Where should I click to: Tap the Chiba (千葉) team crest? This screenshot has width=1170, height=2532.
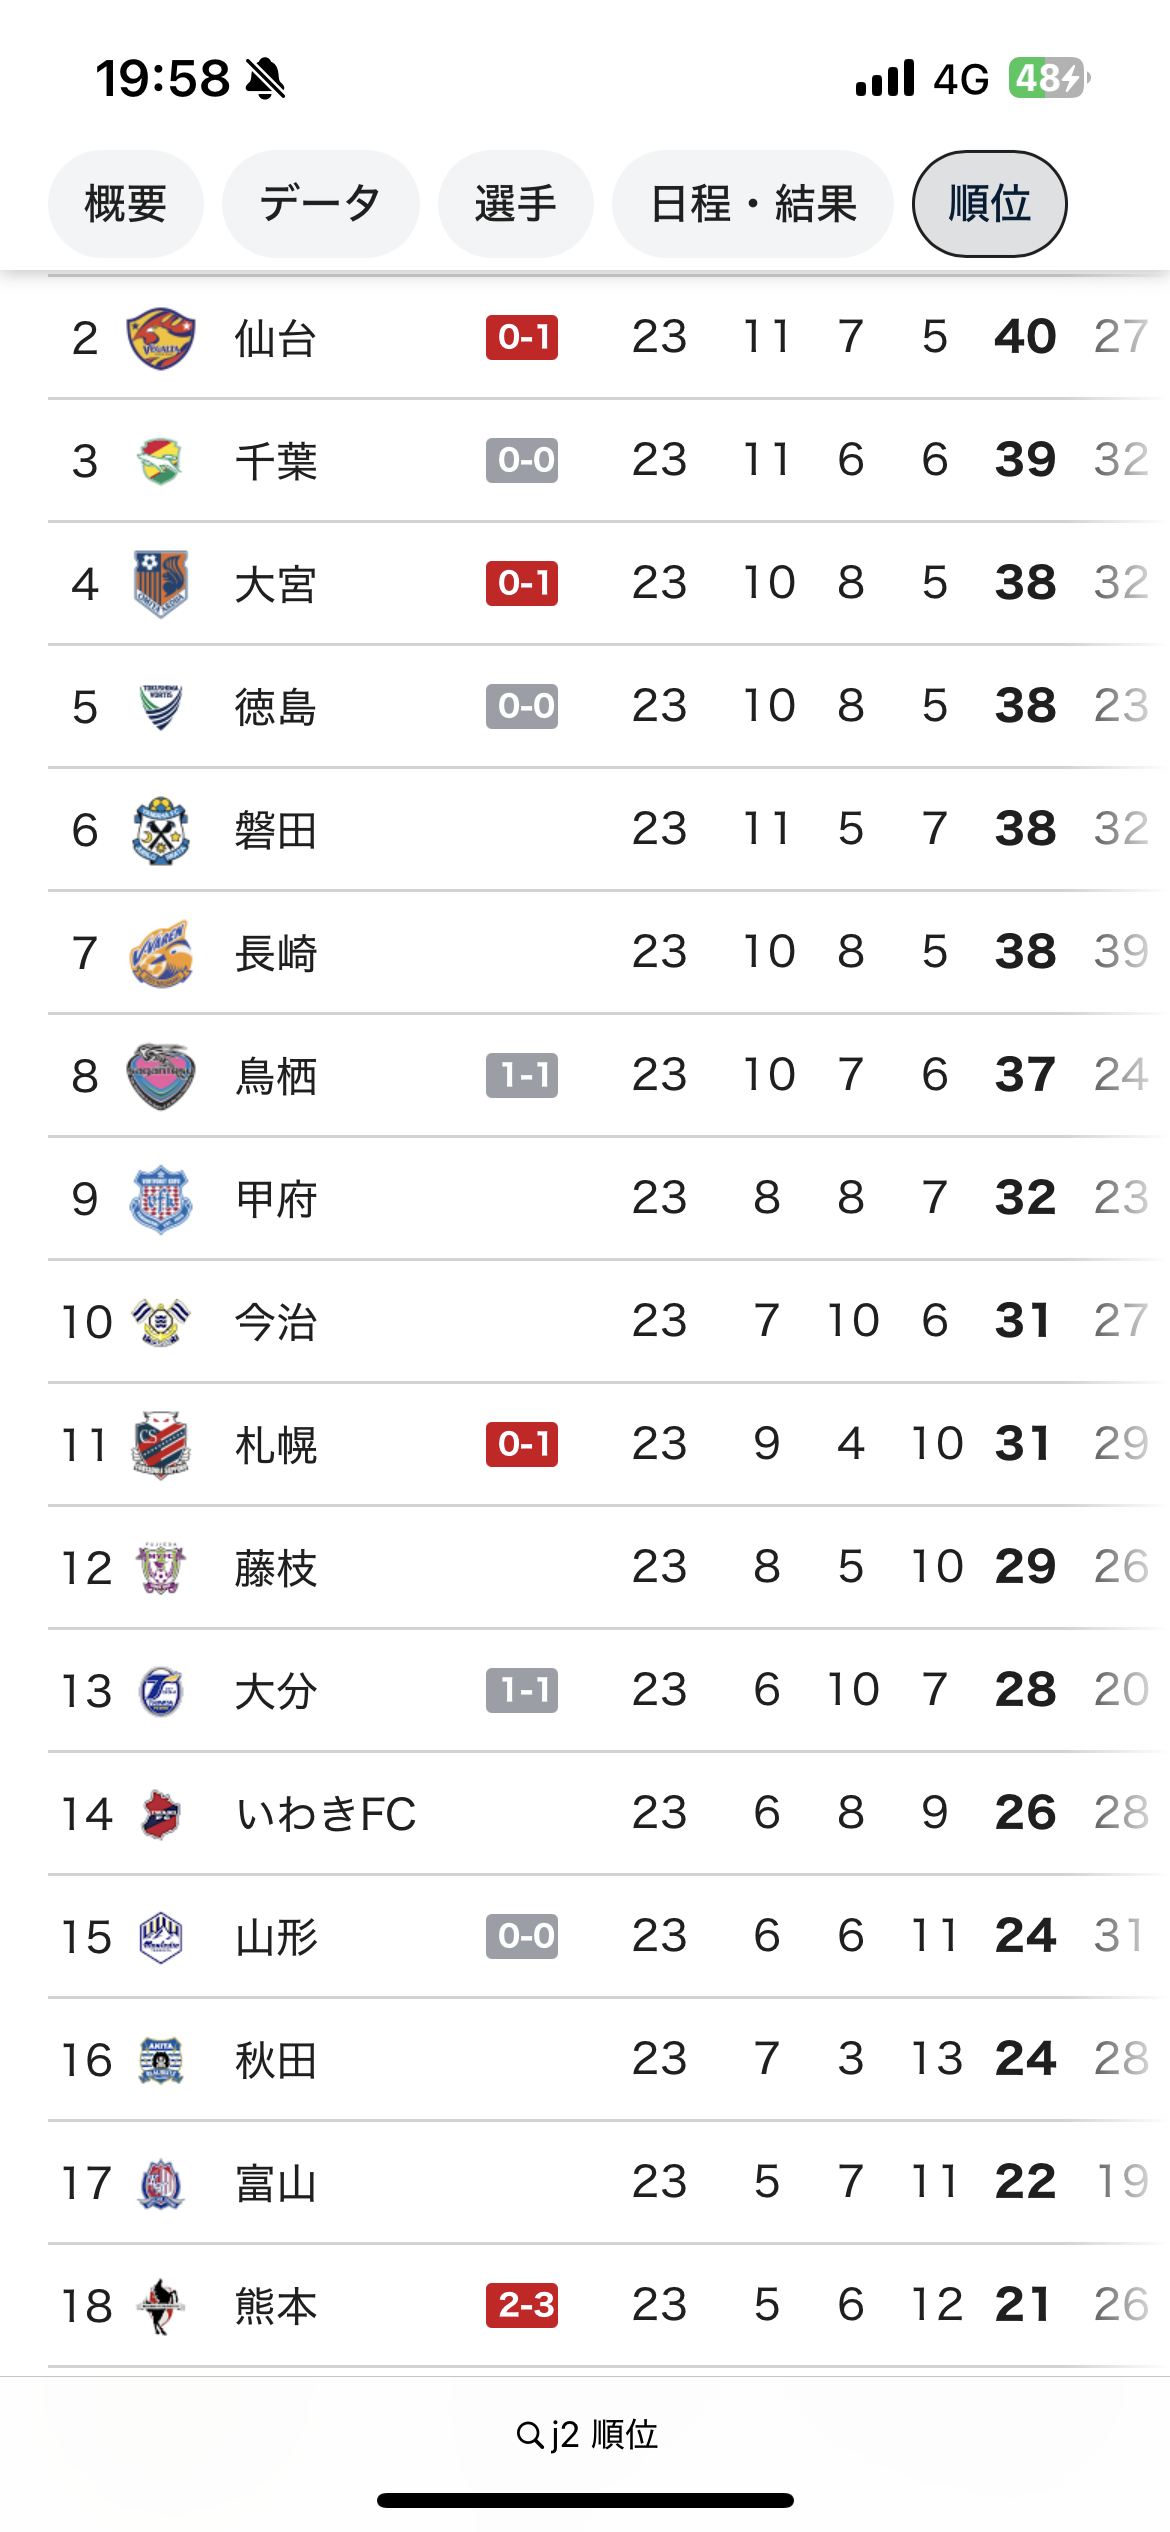[x=160, y=461]
